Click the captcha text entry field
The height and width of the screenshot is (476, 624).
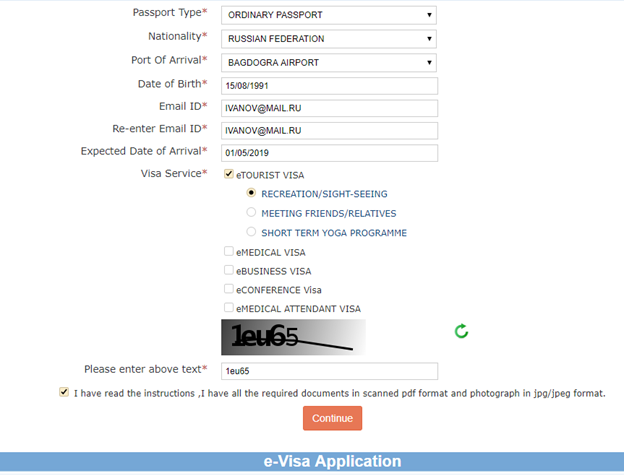coord(330,371)
